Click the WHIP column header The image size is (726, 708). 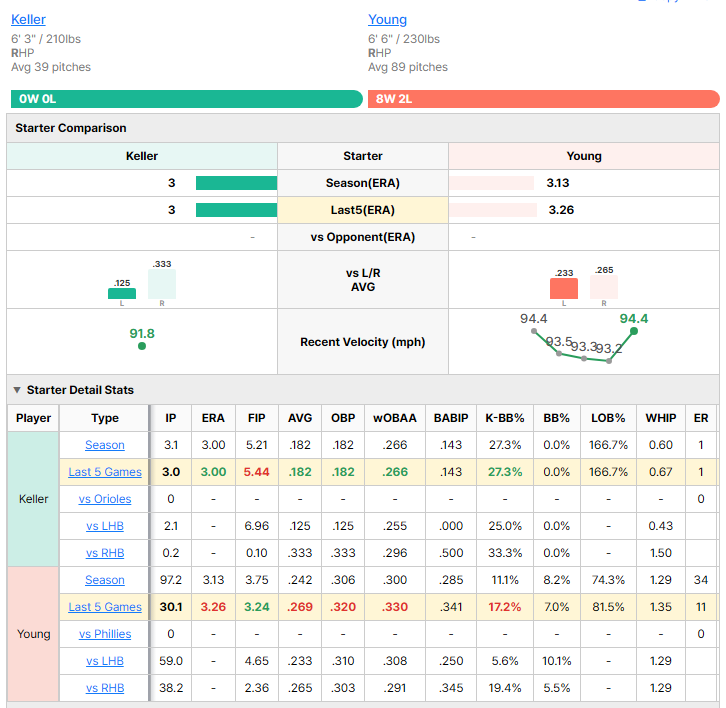[x=661, y=418]
